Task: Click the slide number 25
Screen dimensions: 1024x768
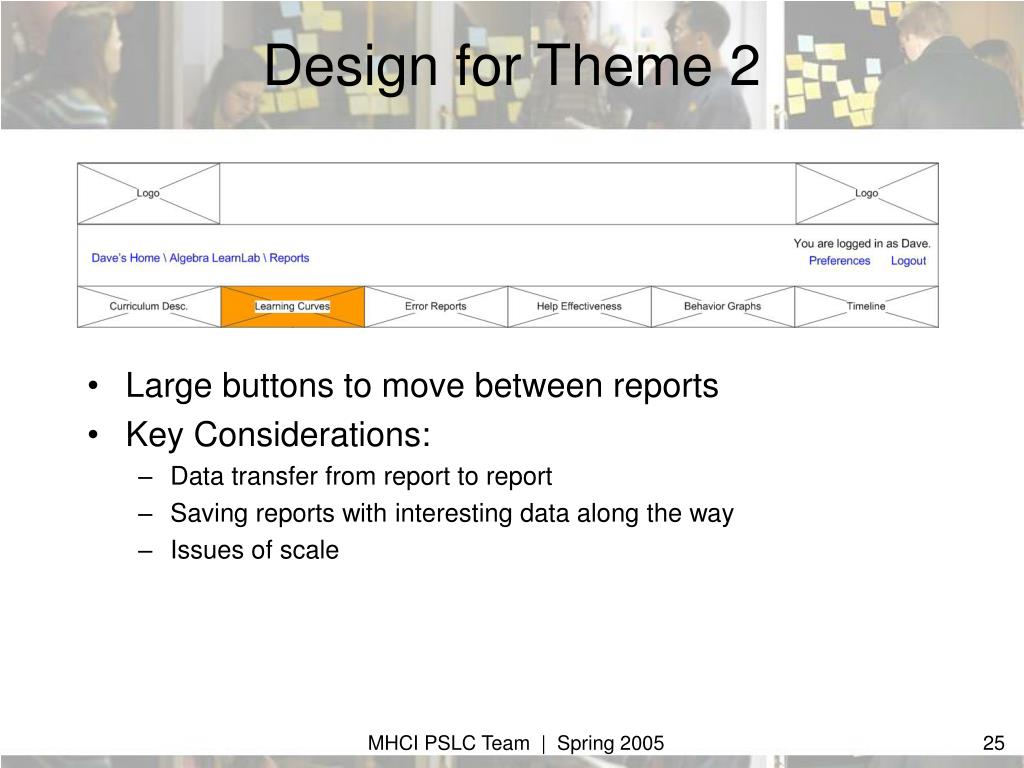Action: (x=993, y=743)
